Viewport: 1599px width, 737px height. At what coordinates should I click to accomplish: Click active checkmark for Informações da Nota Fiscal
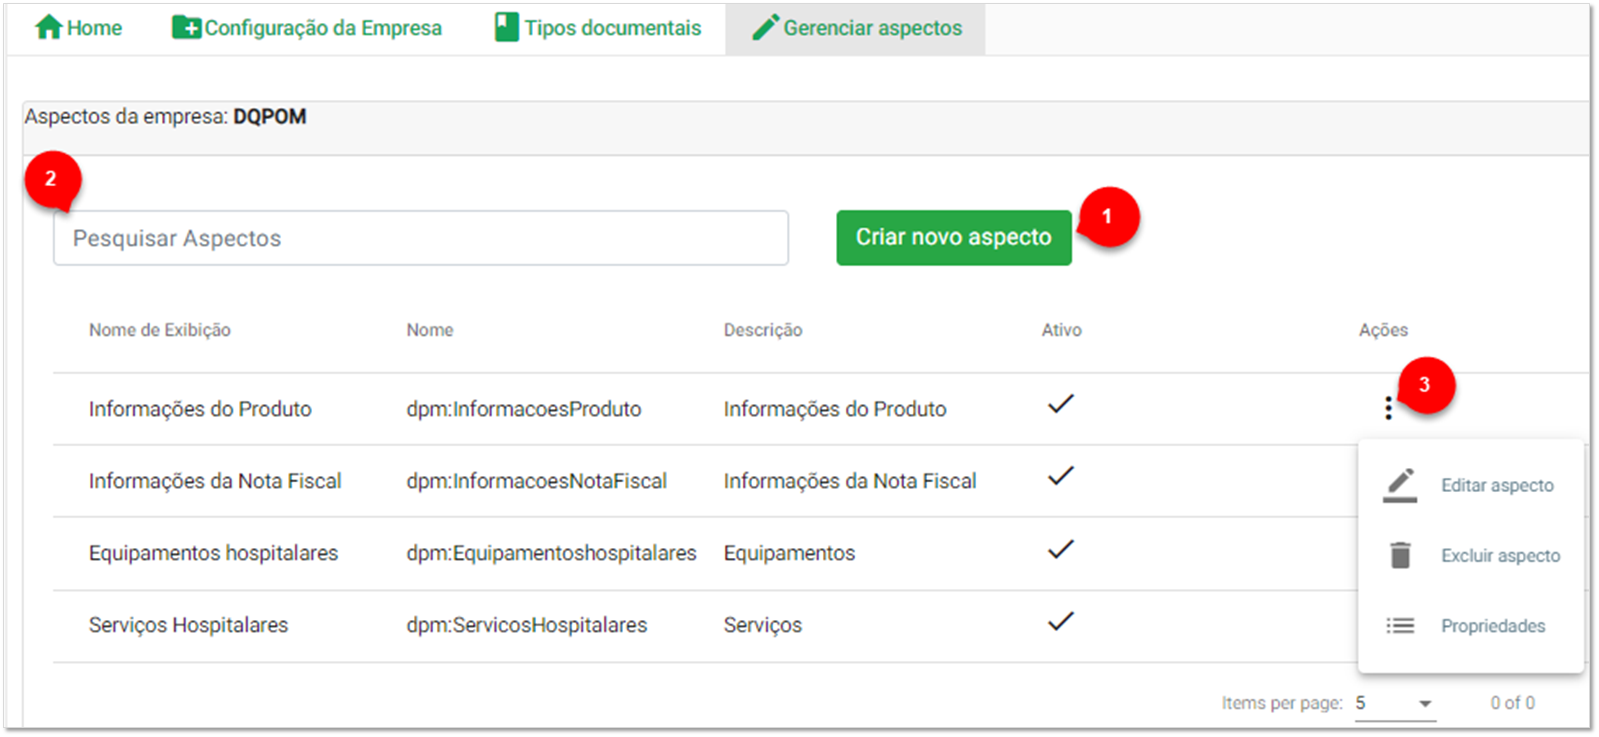1060,476
